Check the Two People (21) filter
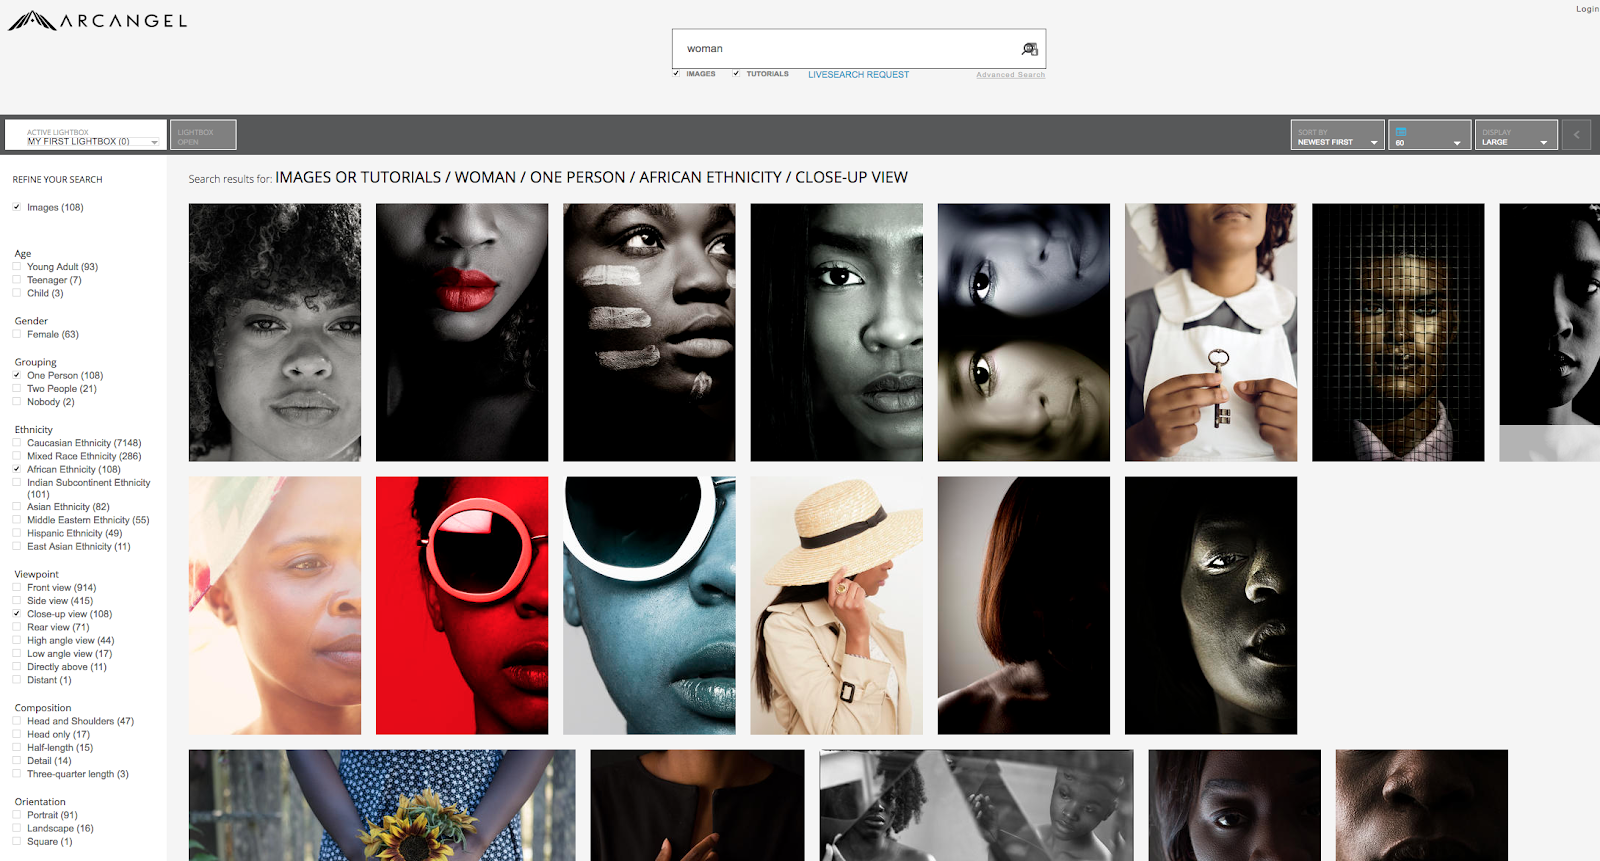1600x861 pixels. tap(17, 388)
